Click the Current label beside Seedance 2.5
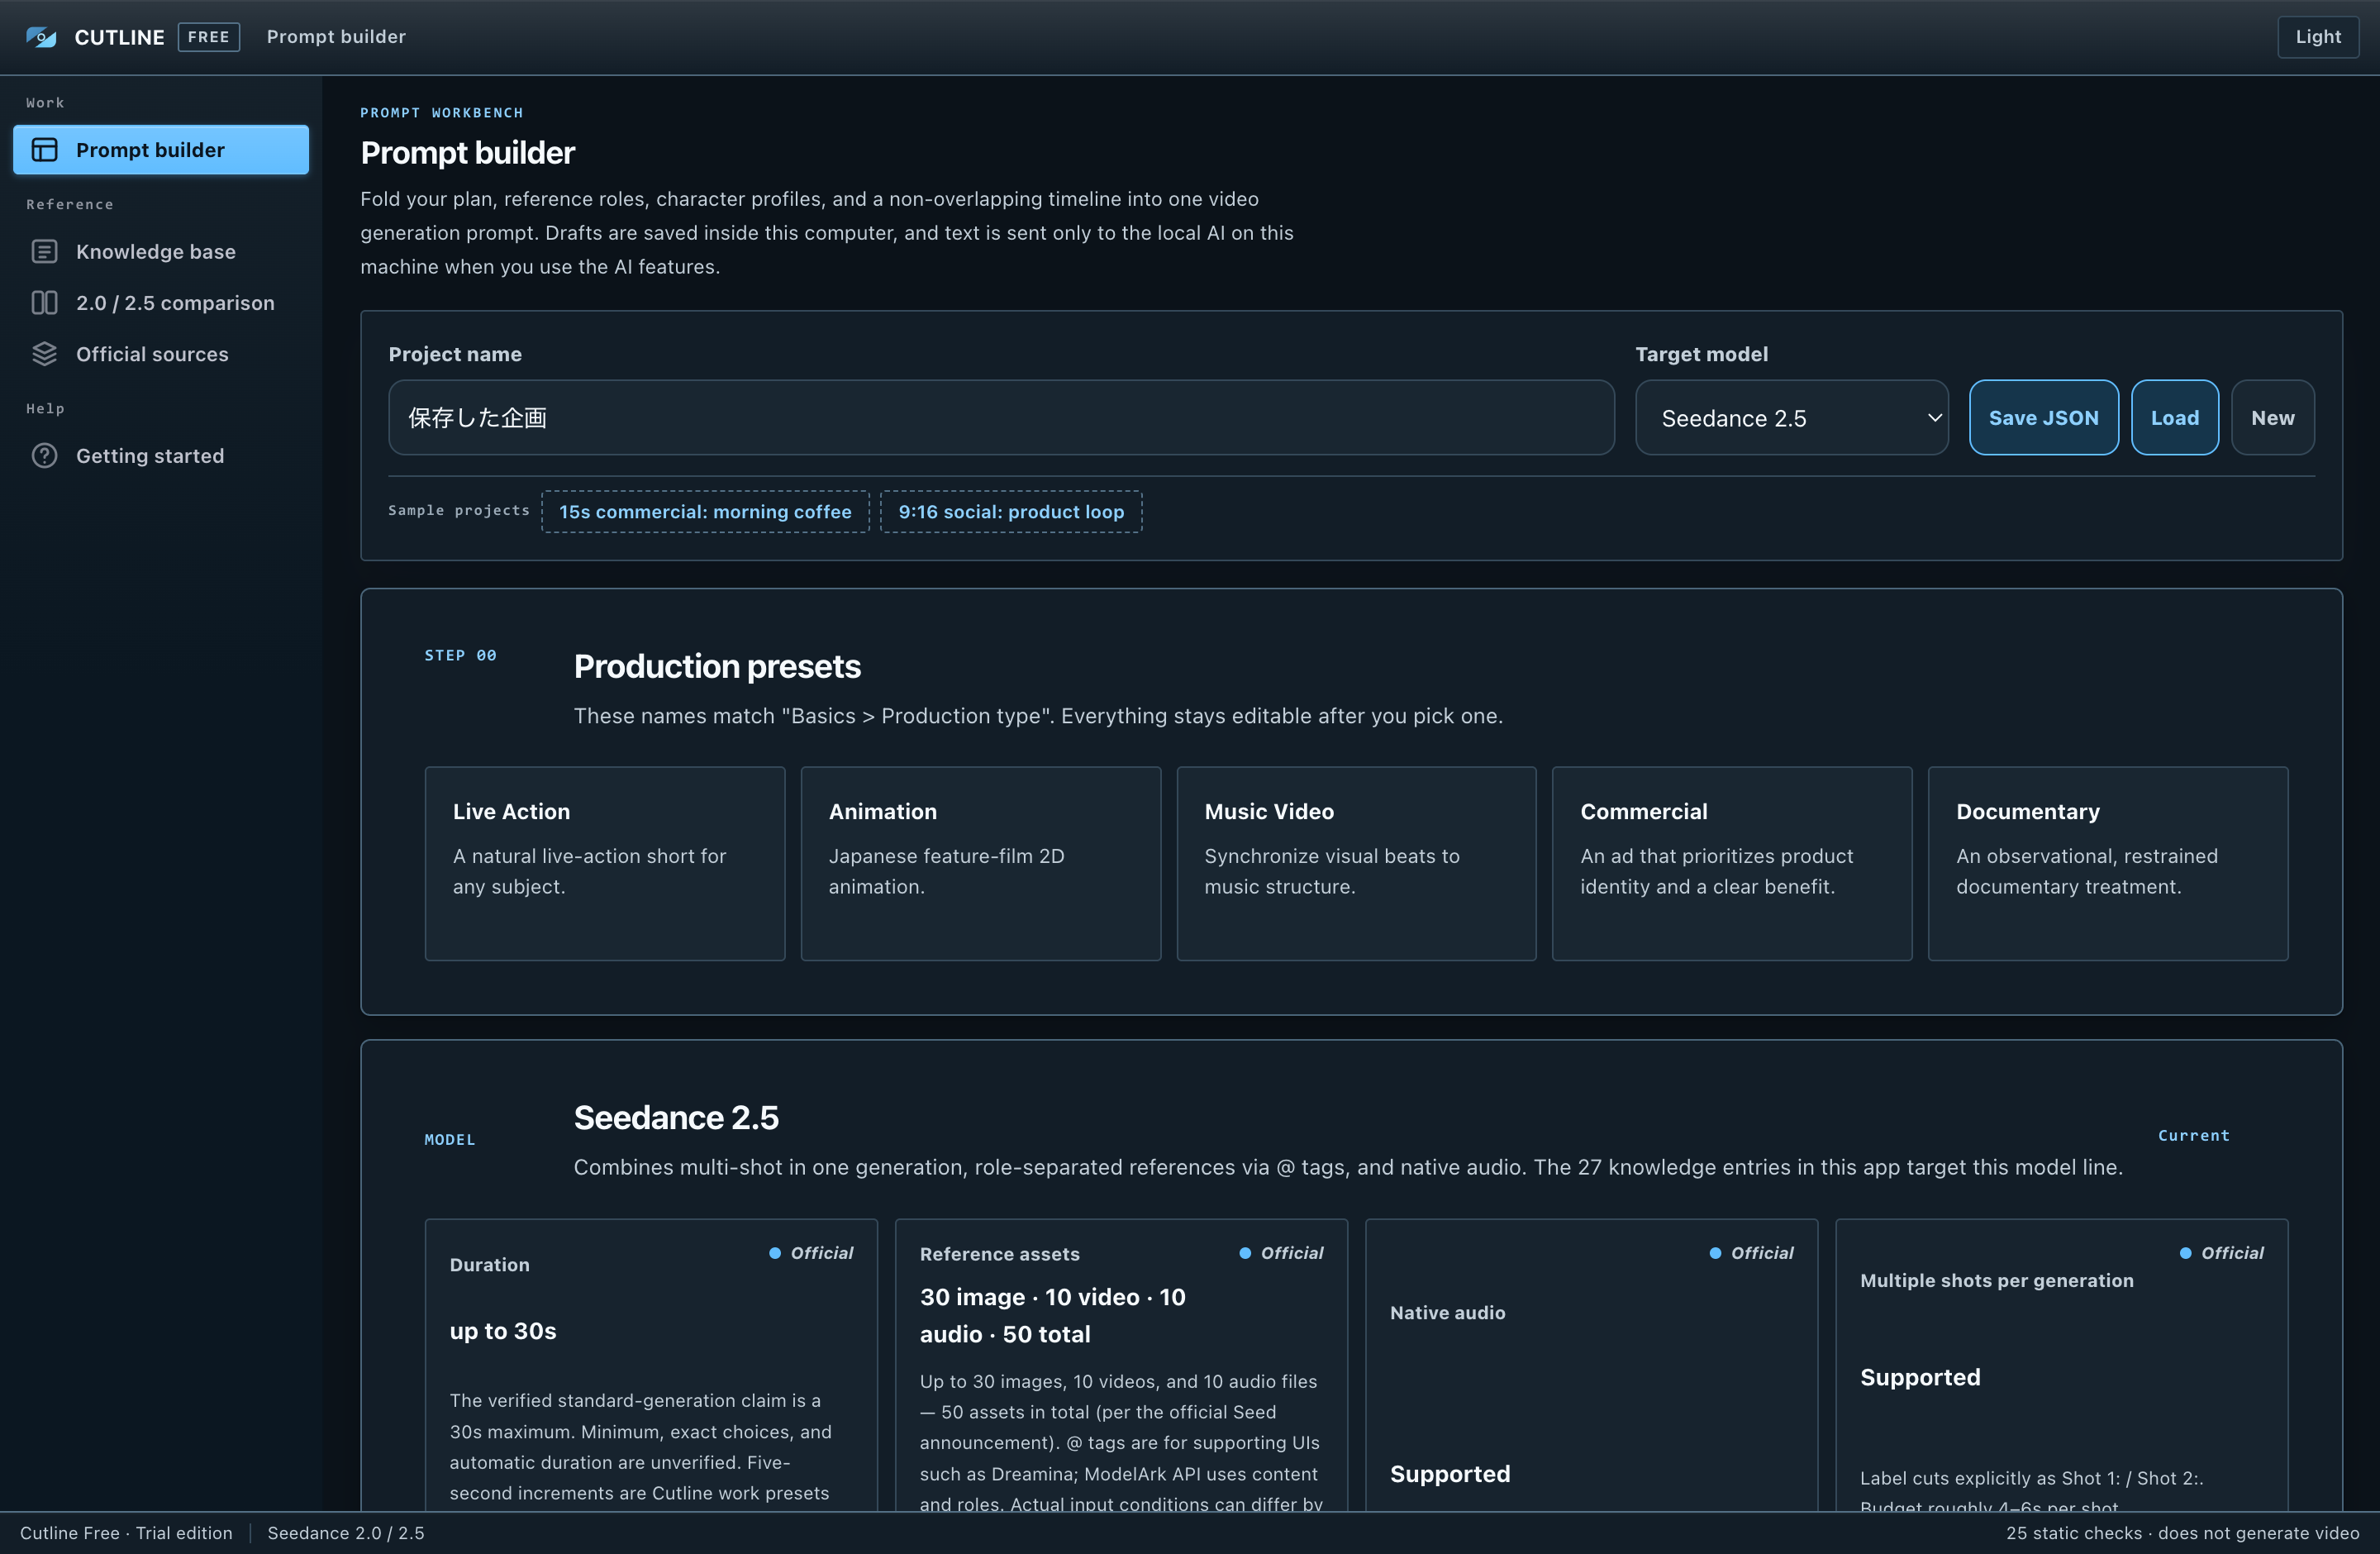 pos(2193,1135)
